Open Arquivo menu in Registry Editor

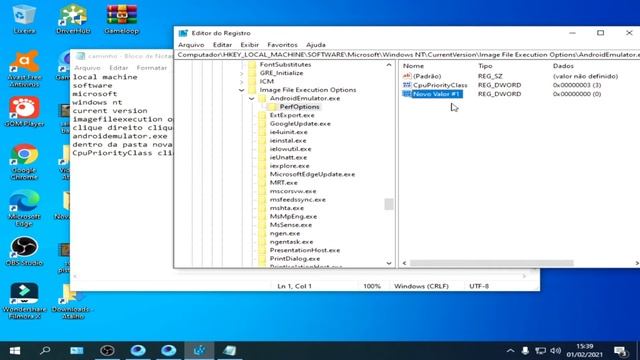tap(191, 44)
